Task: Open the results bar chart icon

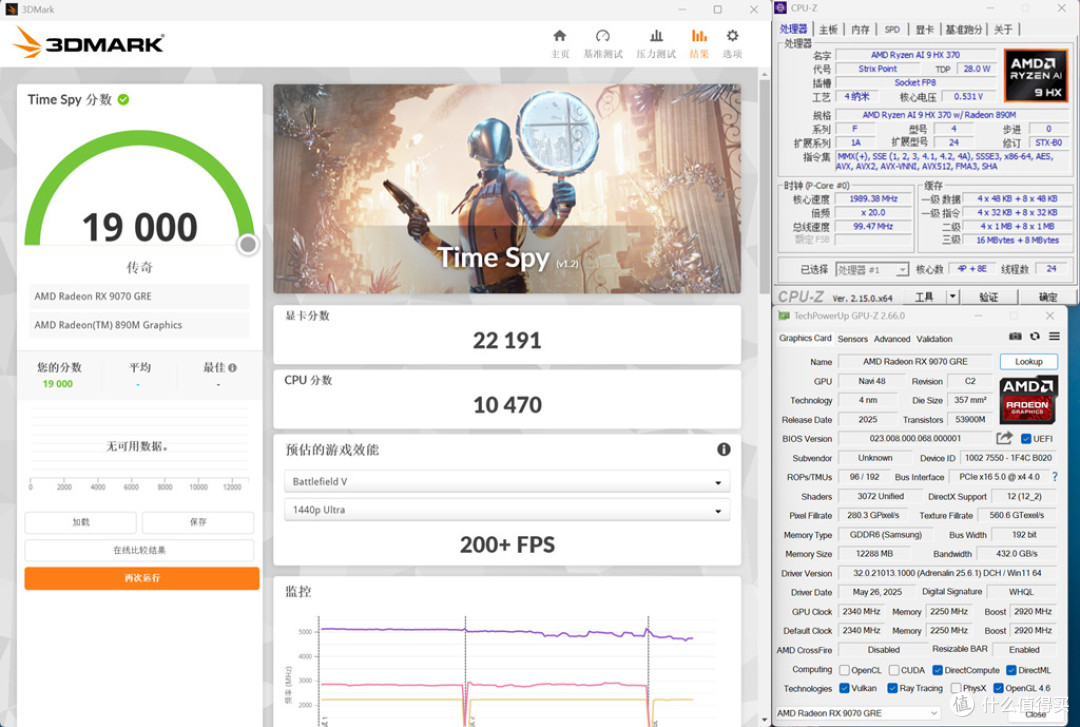Action: (x=699, y=36)
